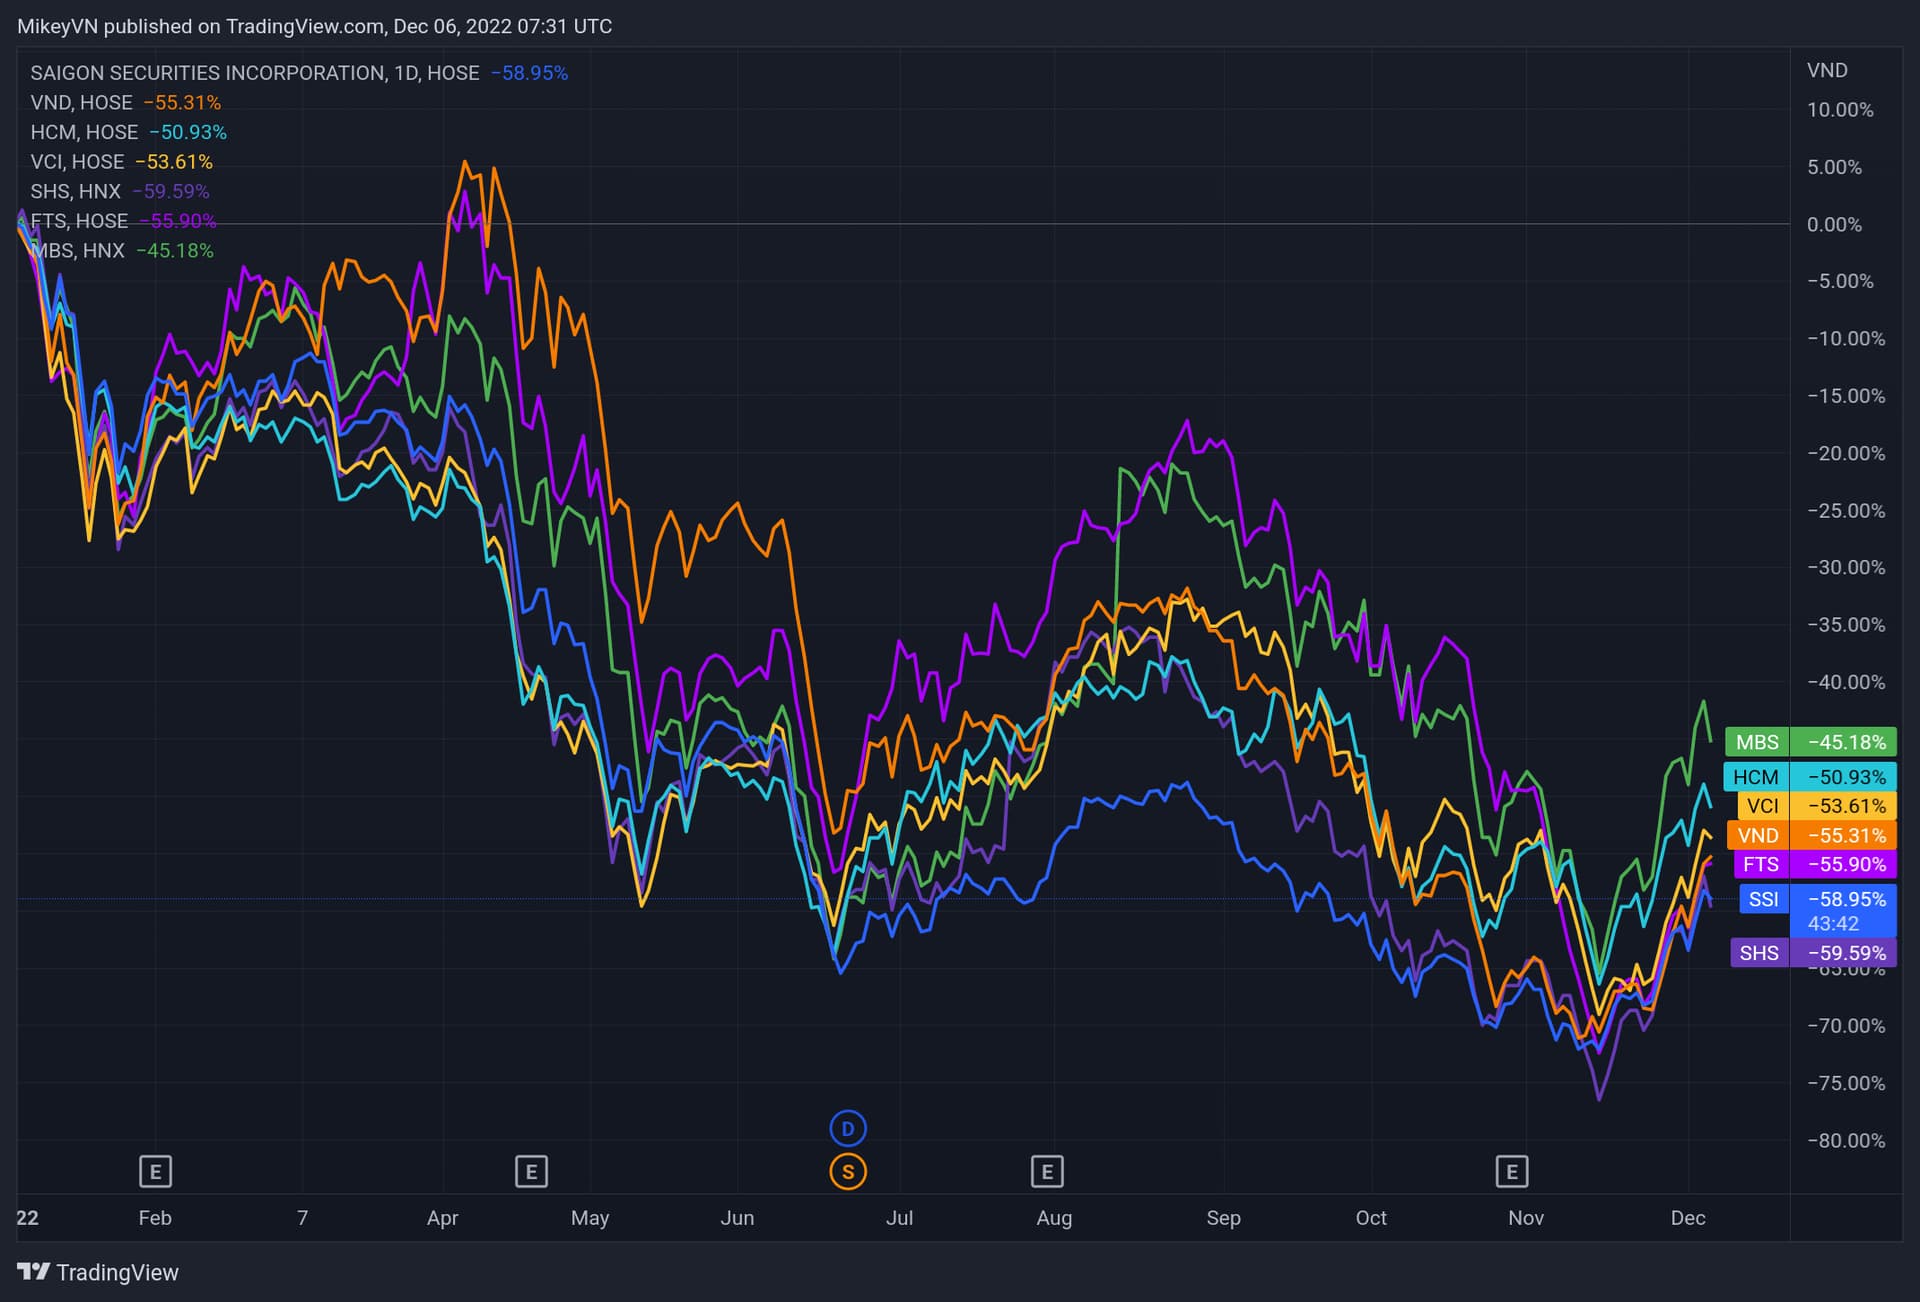1920x1302 pixels.
Task: Select the FTS price label tag
Action: coord(1761,864)
